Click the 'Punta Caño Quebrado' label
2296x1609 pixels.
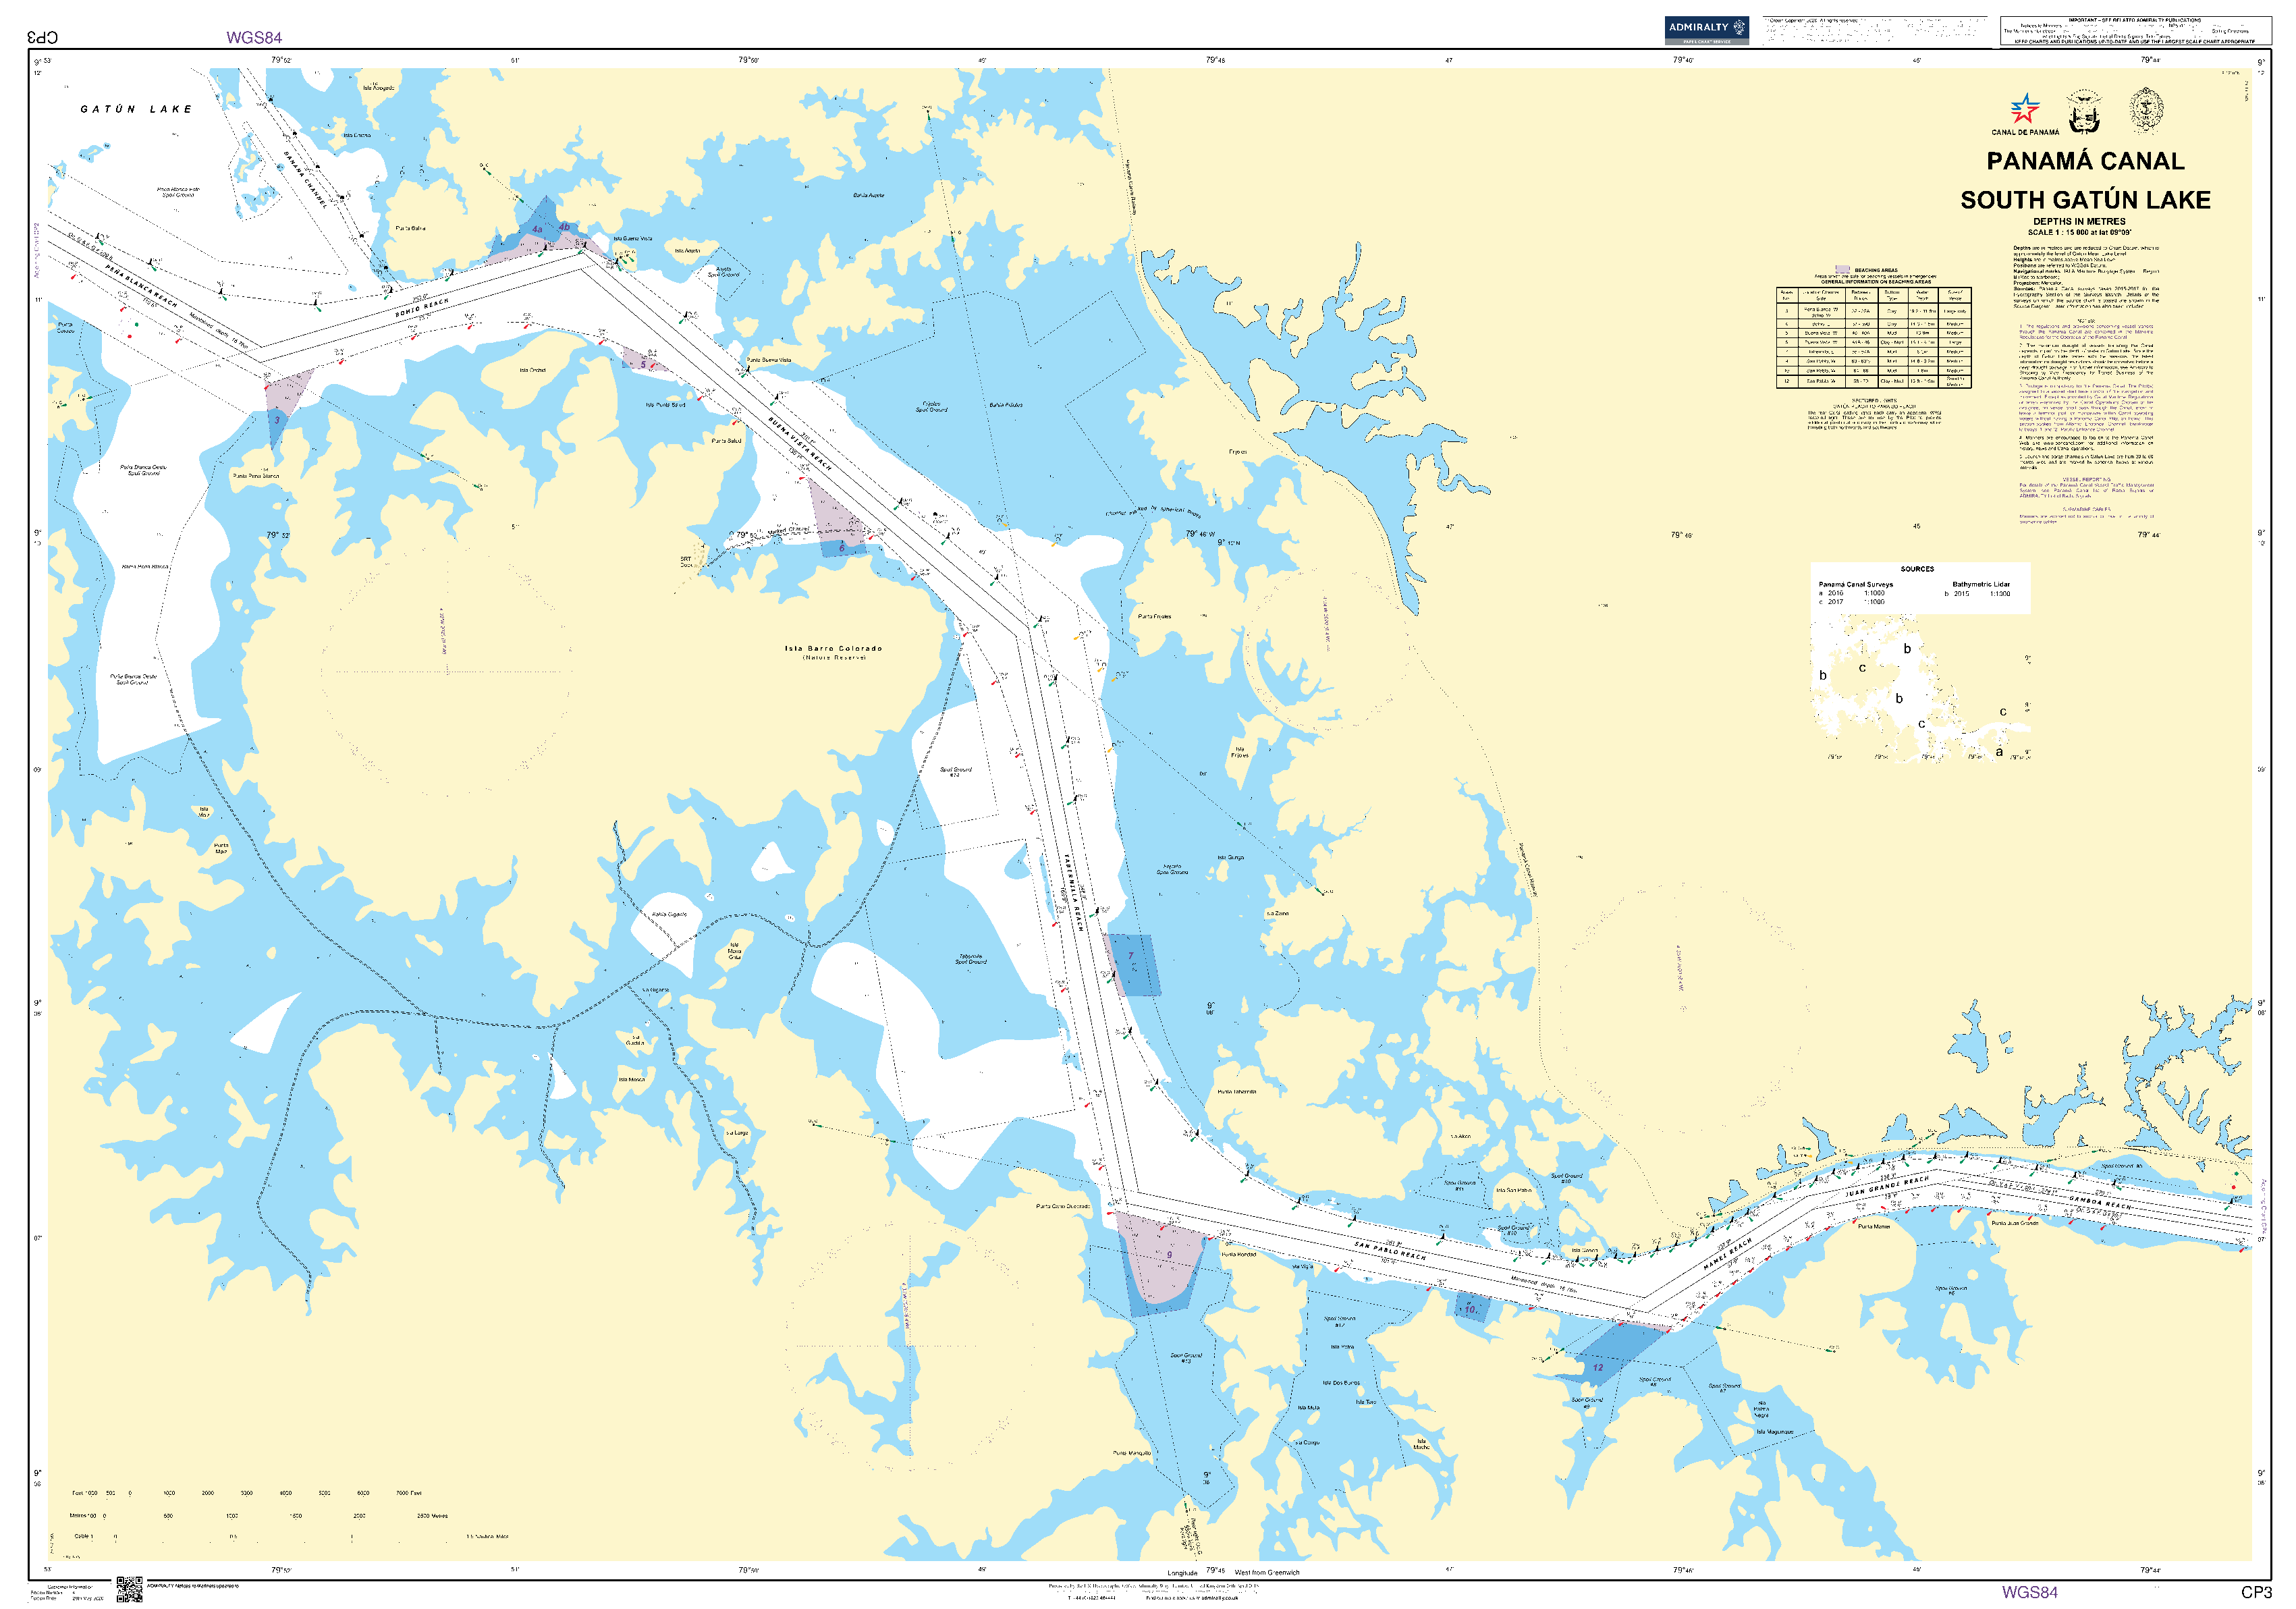1063,1206
